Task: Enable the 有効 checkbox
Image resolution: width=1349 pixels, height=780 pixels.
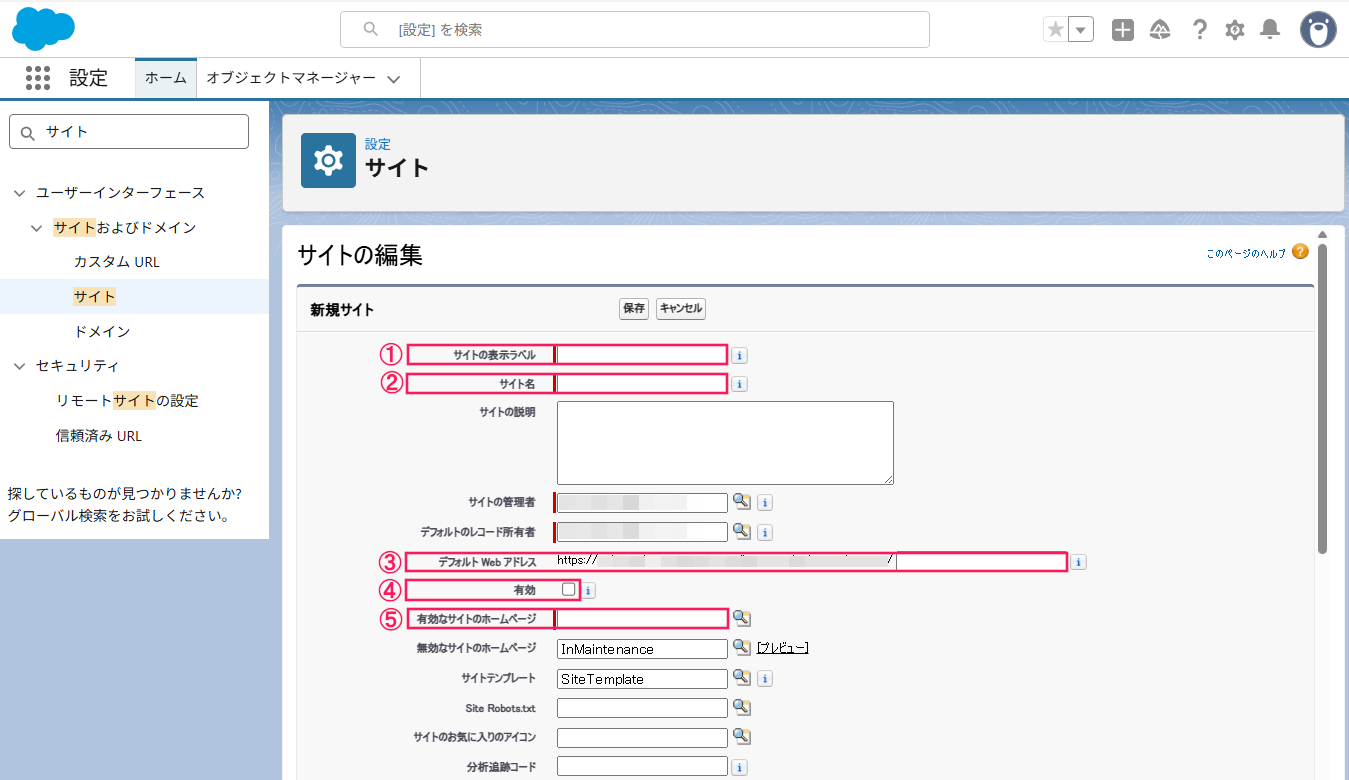Action: tap(569, 589)
